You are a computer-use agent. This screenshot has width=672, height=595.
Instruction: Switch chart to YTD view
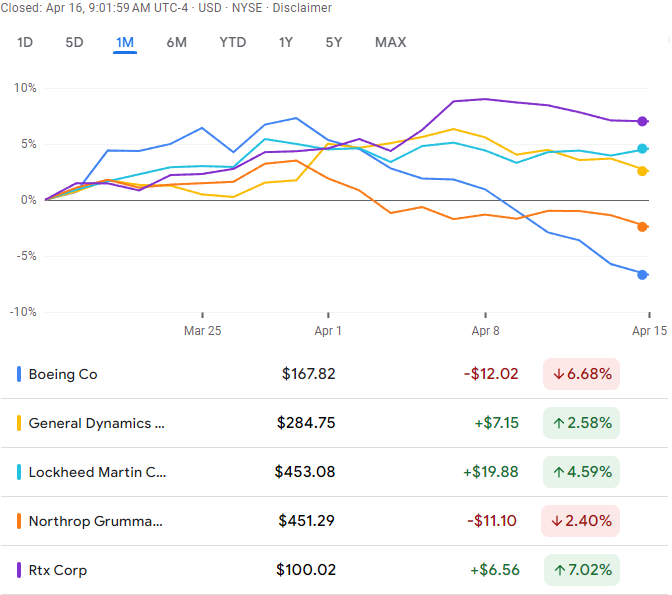click(232, 42)
